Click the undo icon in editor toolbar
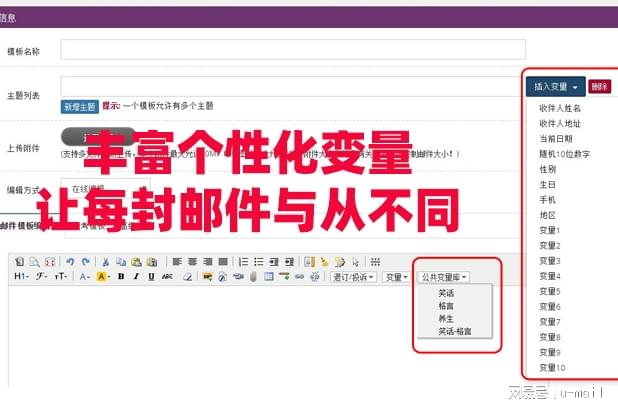 [x=69, y=262]
